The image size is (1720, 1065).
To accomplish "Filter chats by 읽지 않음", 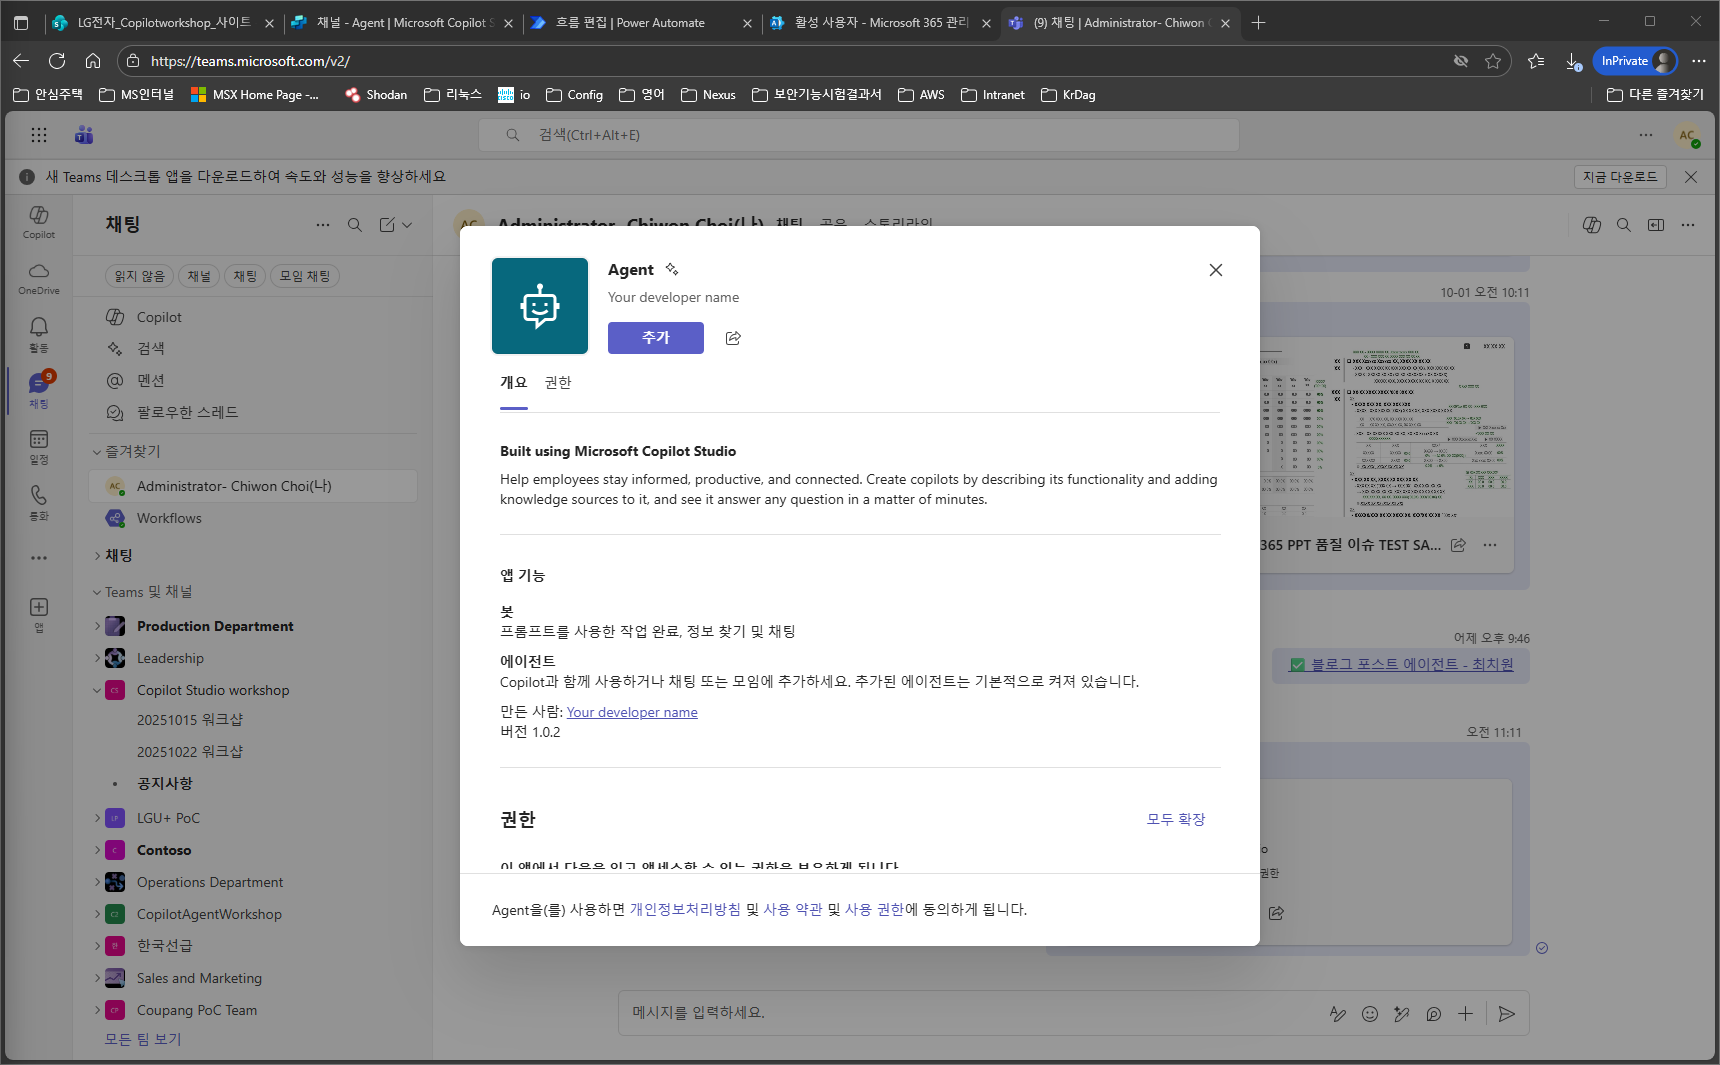I will 139,276.
